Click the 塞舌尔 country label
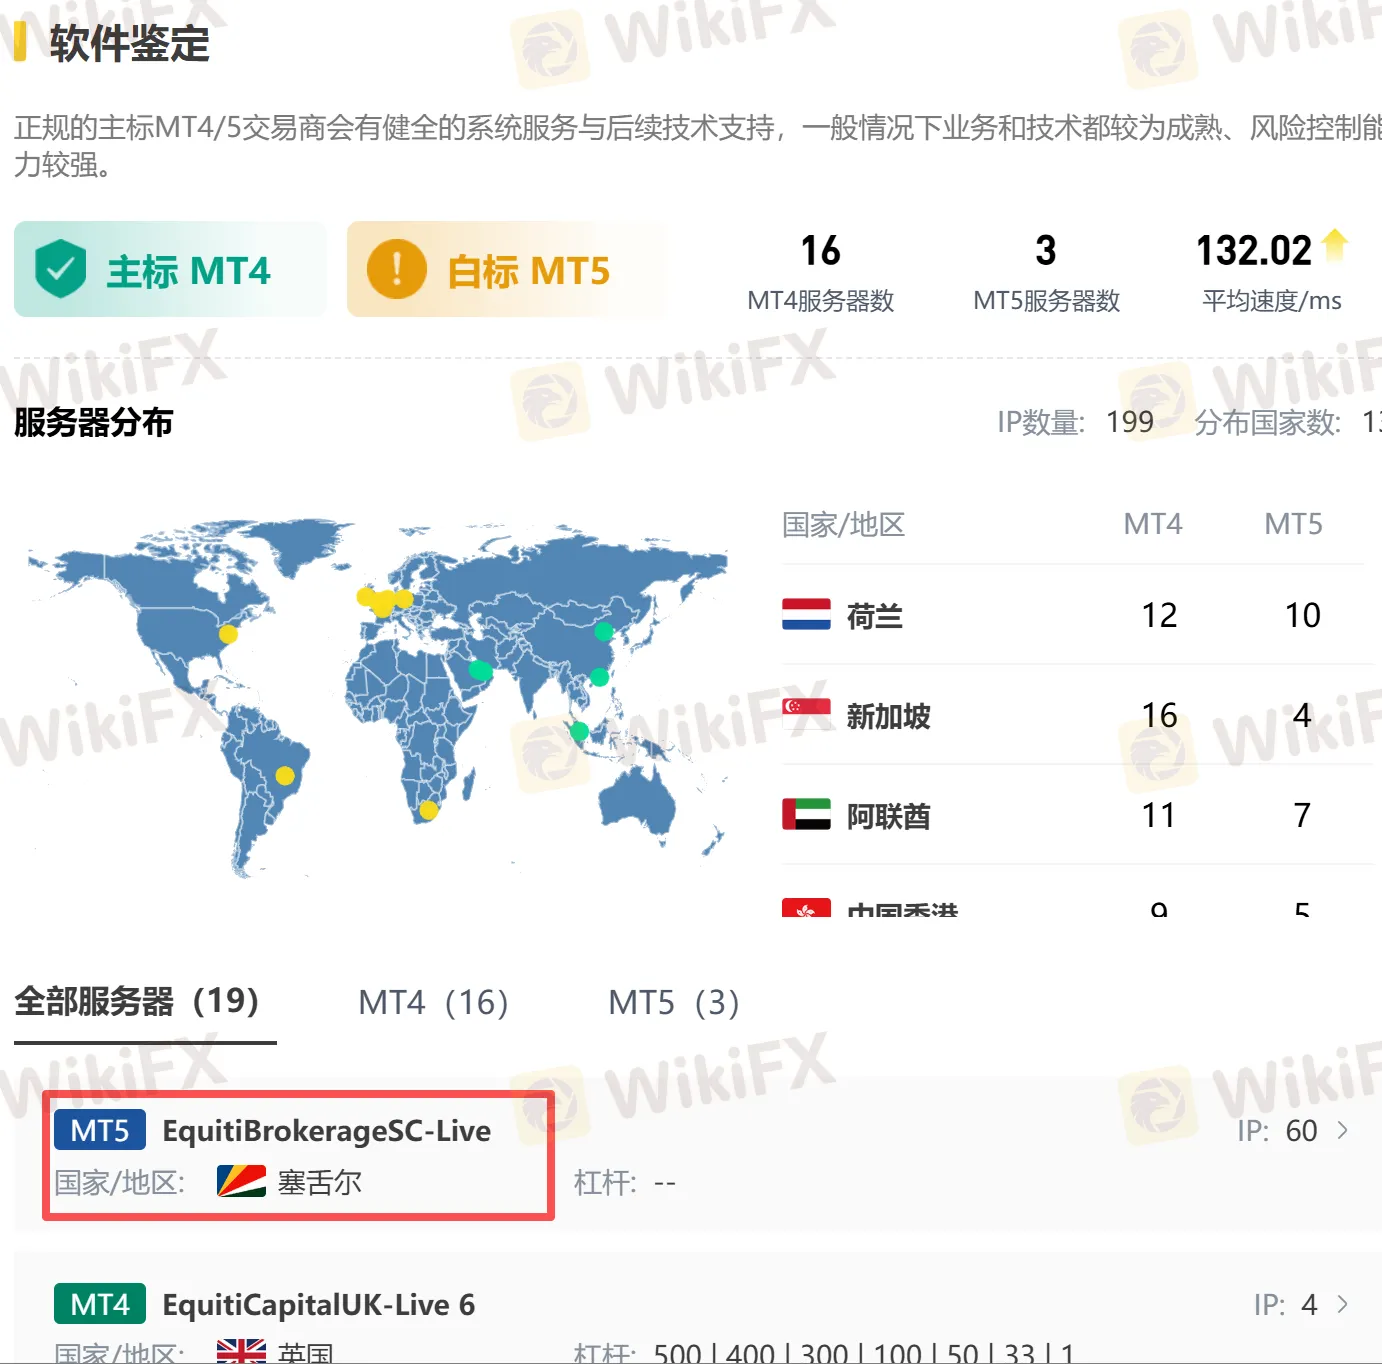 point(320,1183)
